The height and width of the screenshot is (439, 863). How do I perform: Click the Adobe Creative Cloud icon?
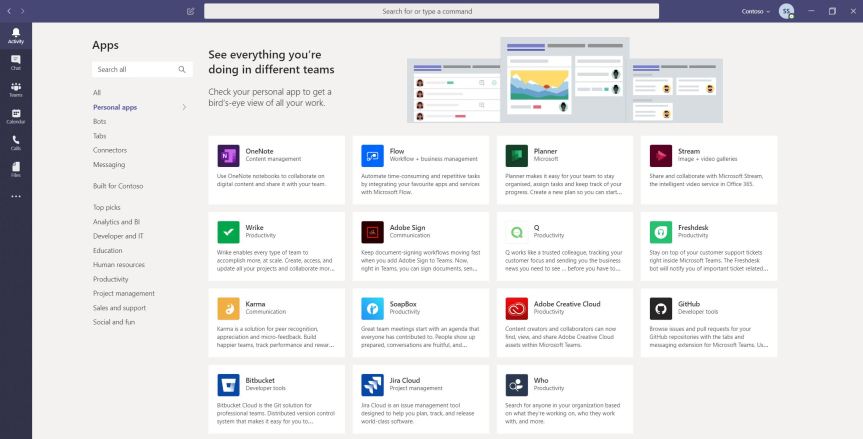[516, 307]
